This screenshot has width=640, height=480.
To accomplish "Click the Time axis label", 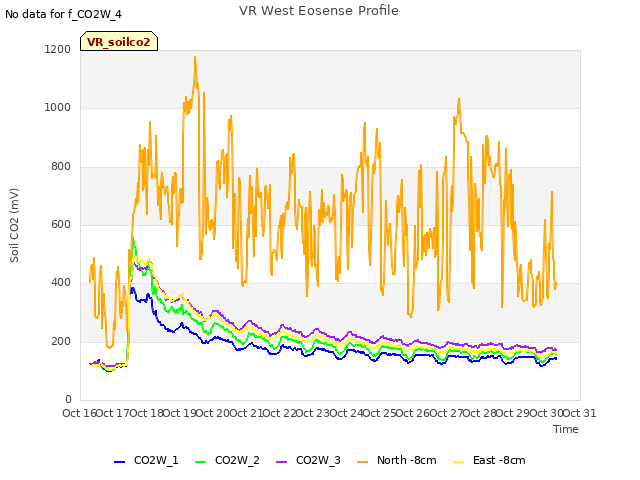I will 566,429.
